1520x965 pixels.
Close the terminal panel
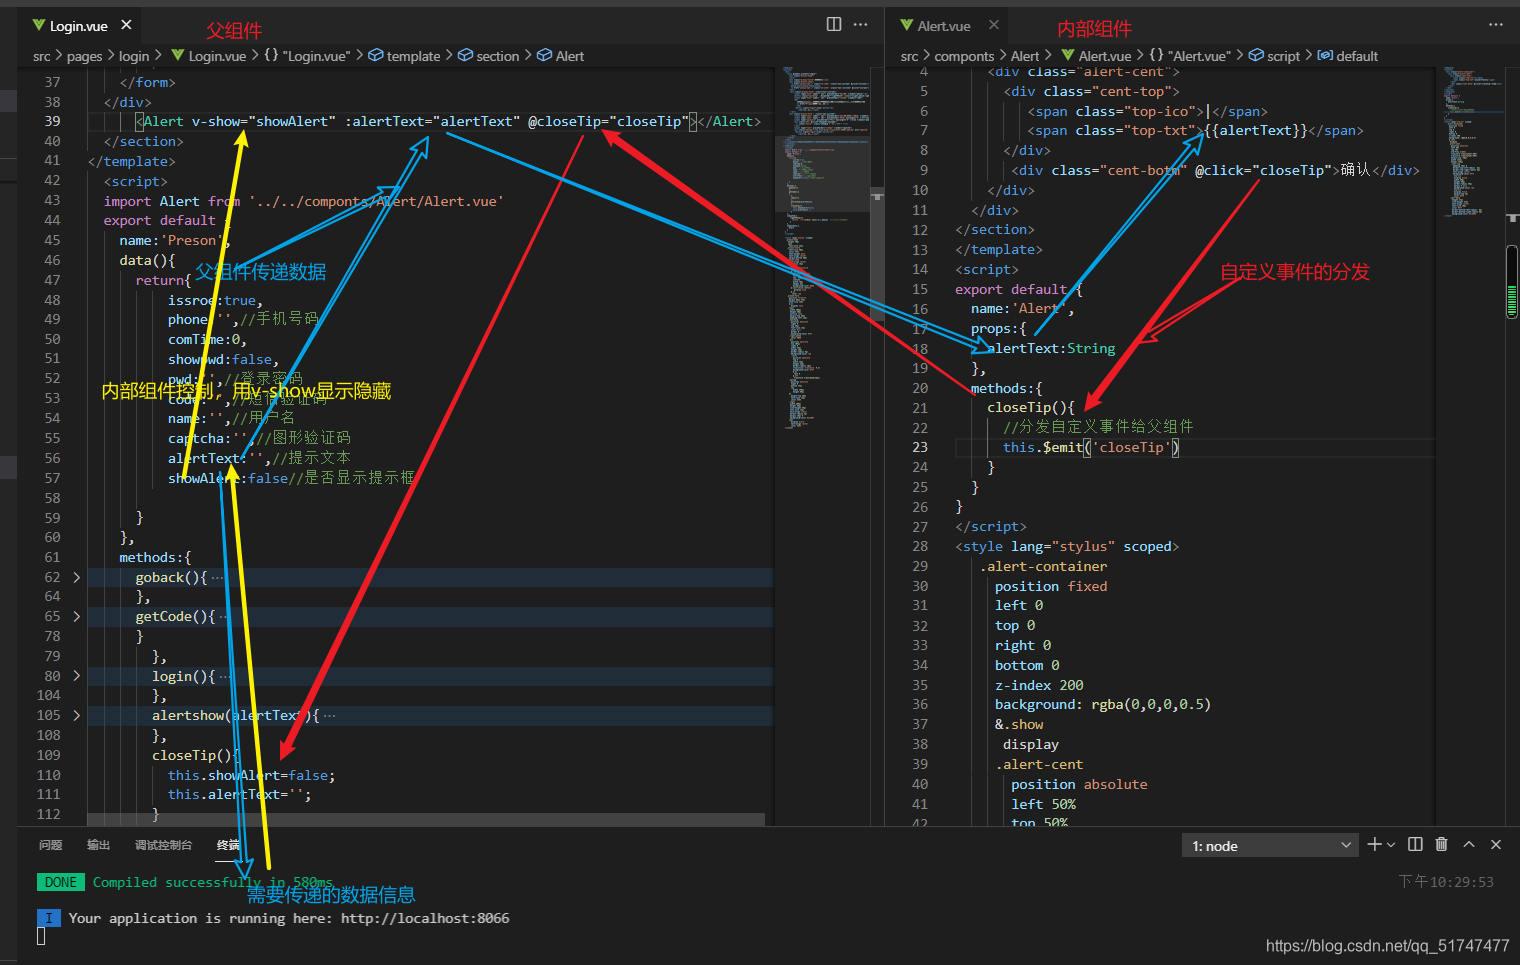(1496, 845)
